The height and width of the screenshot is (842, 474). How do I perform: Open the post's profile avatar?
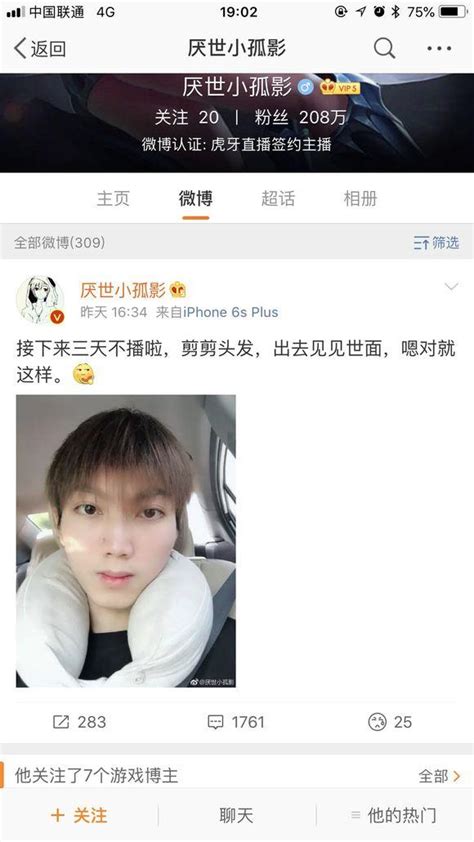[40, 301]
